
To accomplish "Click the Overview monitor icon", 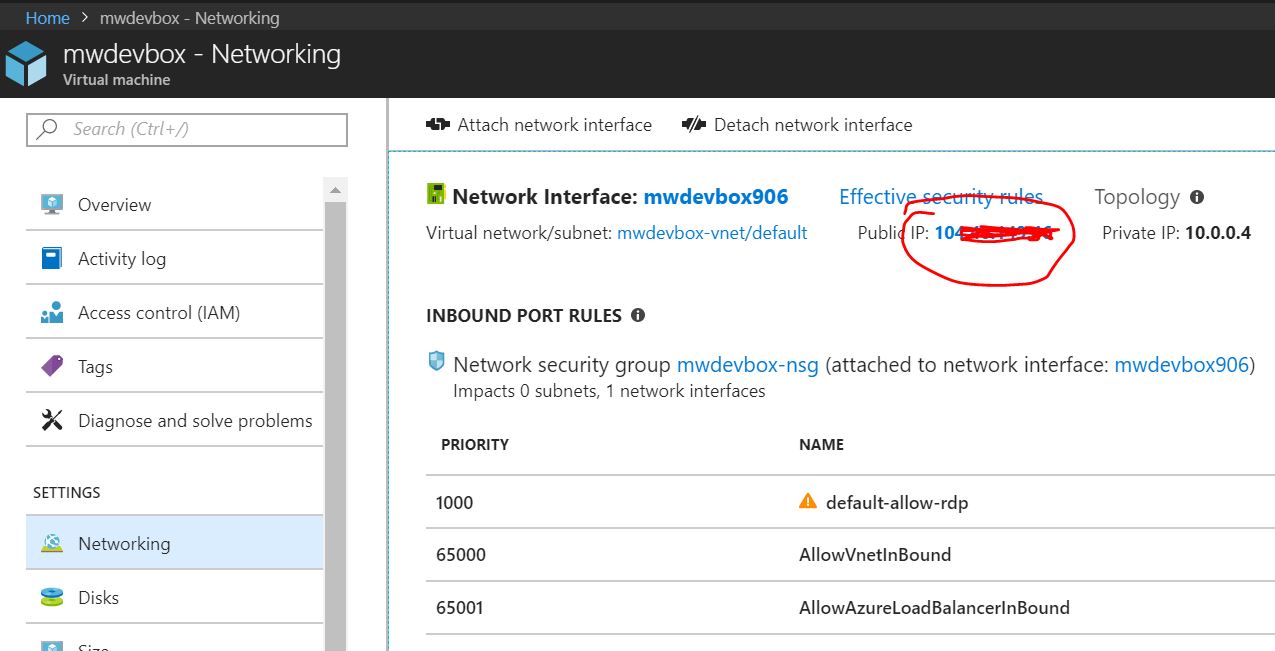I will coord(52,204).
